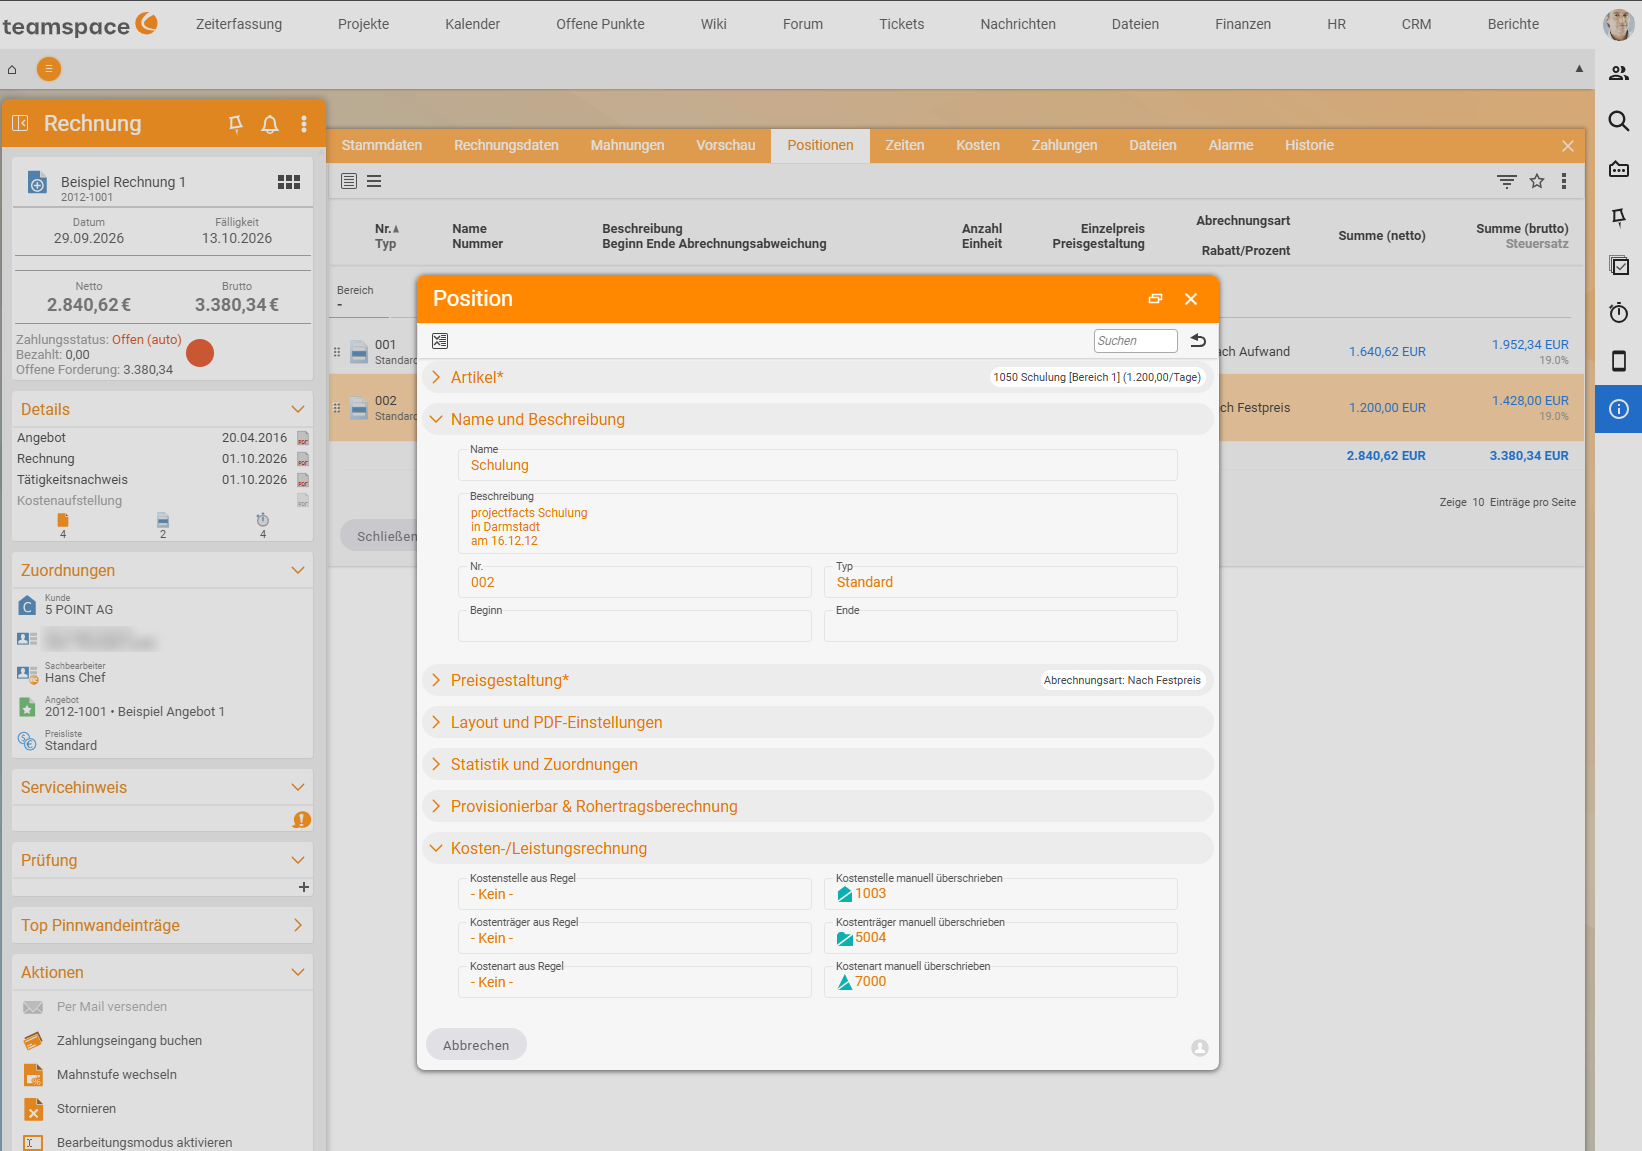The width and height of the screenshot is (1642, 1151).
Task: Collapse the Name und Beschreibung section
Action: [x=818, y=419]
